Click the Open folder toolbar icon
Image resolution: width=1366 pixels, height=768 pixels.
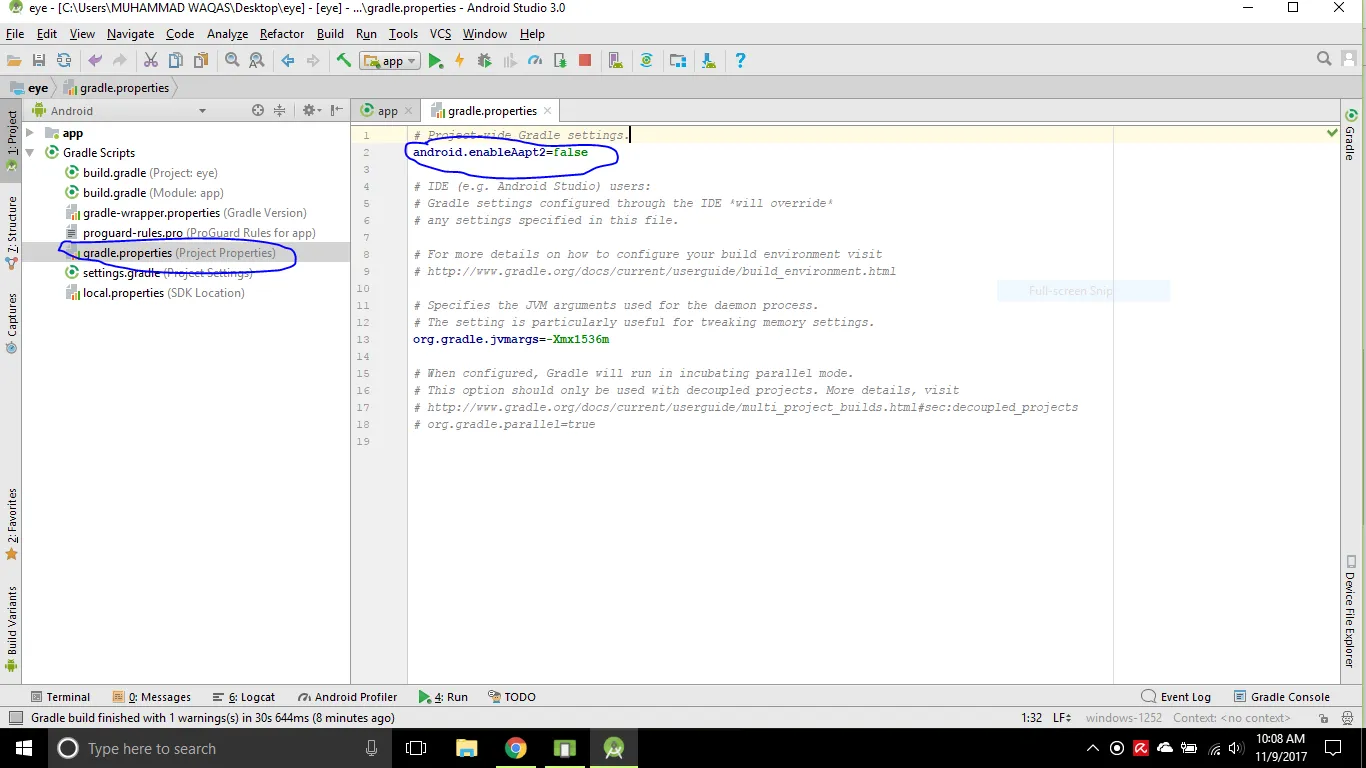[14, 61]
